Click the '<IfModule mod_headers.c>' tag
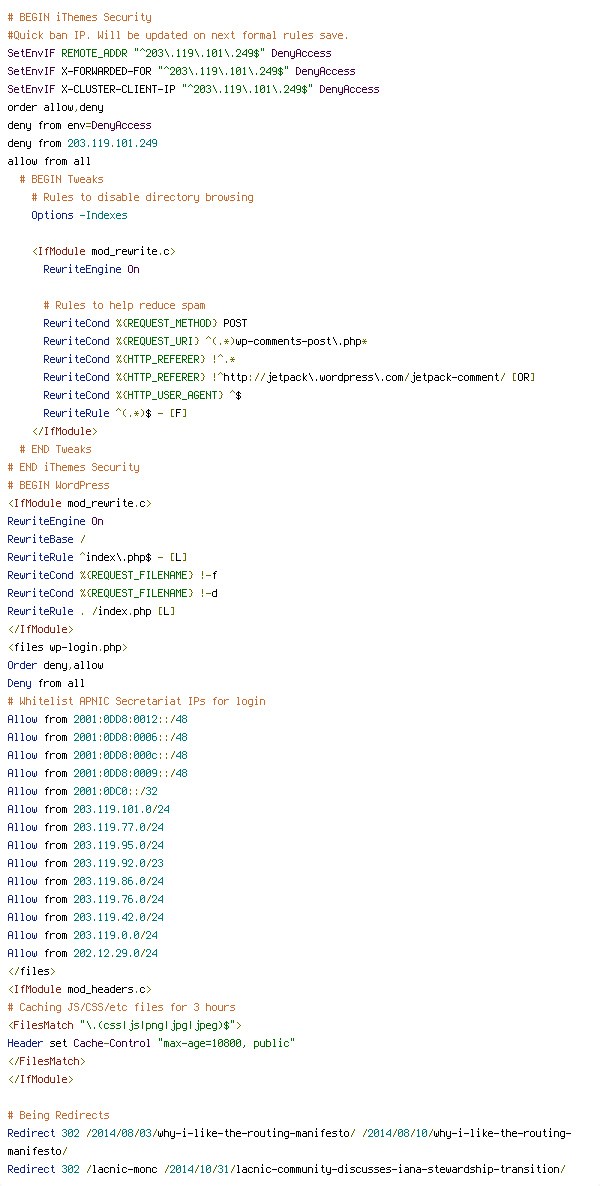The height and width of the screenshot is (1186, 600). pyautogui.click(x=79, y=990)
